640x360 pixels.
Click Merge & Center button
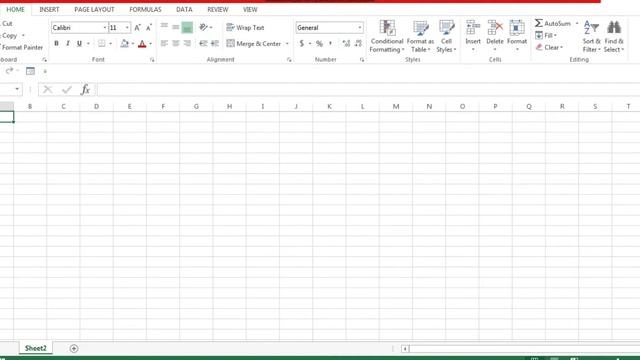[254, 43]
